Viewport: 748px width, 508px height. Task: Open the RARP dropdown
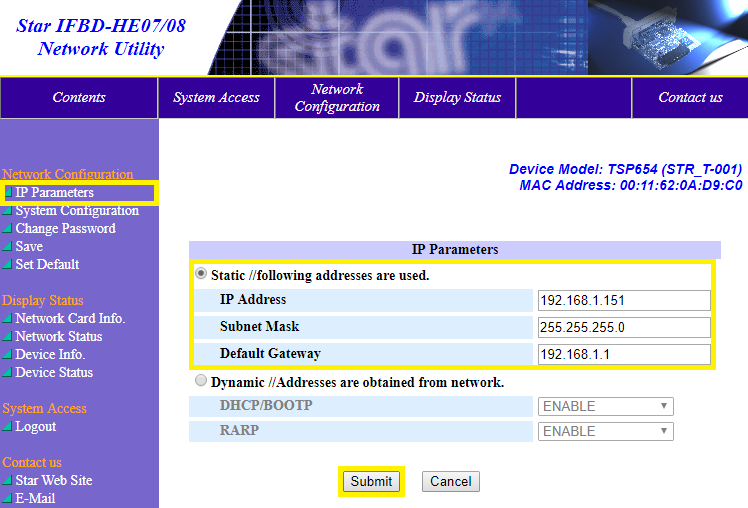(606, 431)
